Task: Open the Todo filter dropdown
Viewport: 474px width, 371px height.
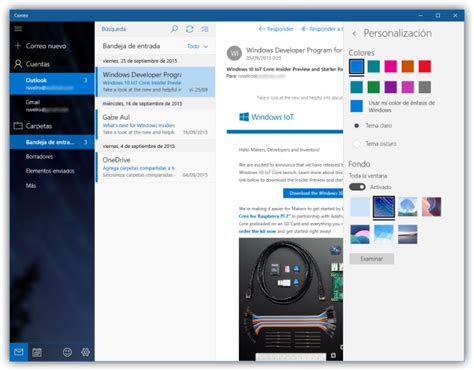Action: [x=197, y=46]
